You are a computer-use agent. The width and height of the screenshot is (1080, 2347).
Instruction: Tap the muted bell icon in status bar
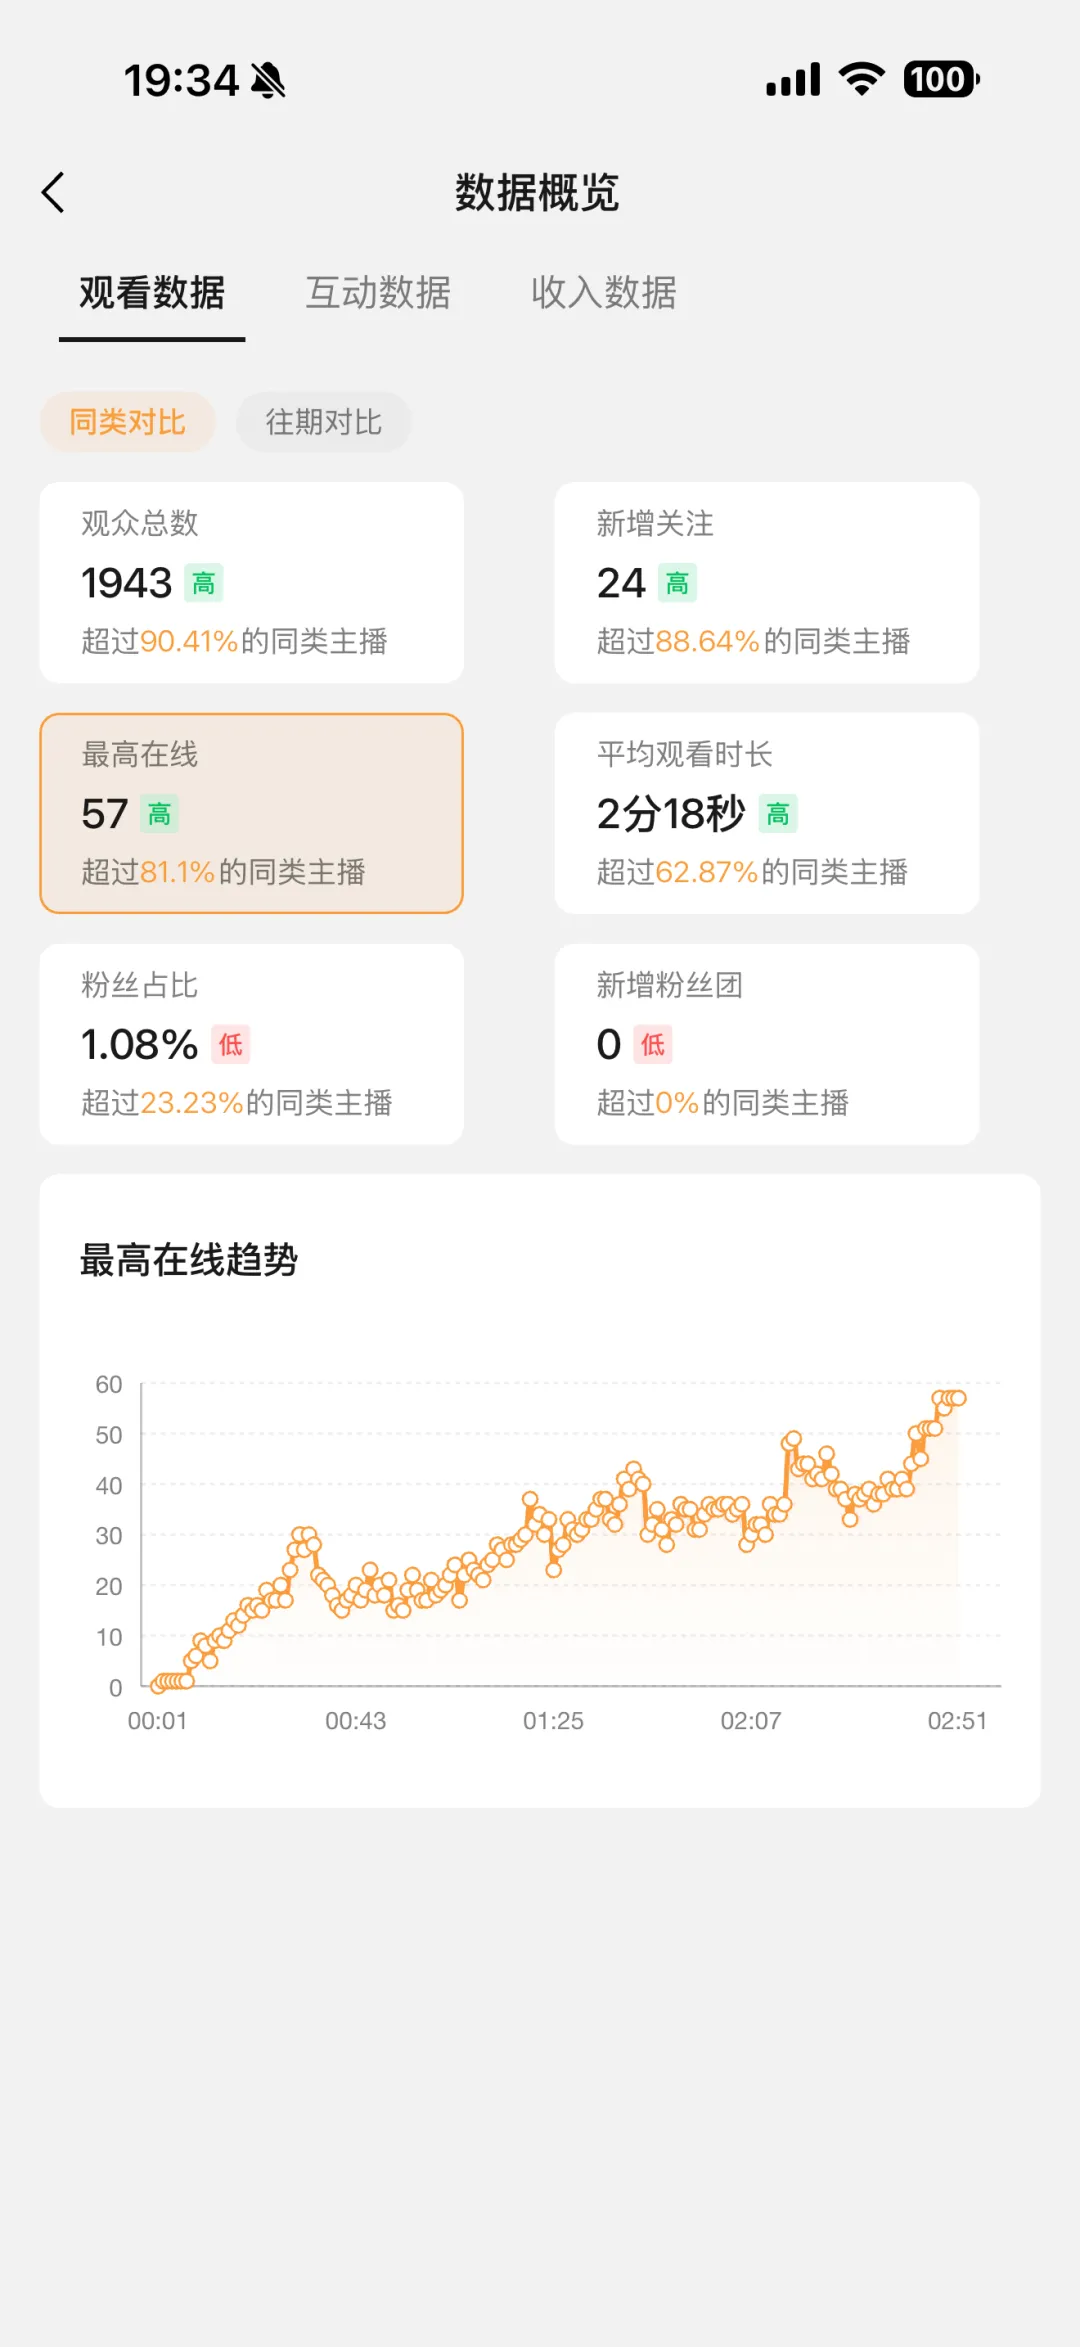(268, 80)
